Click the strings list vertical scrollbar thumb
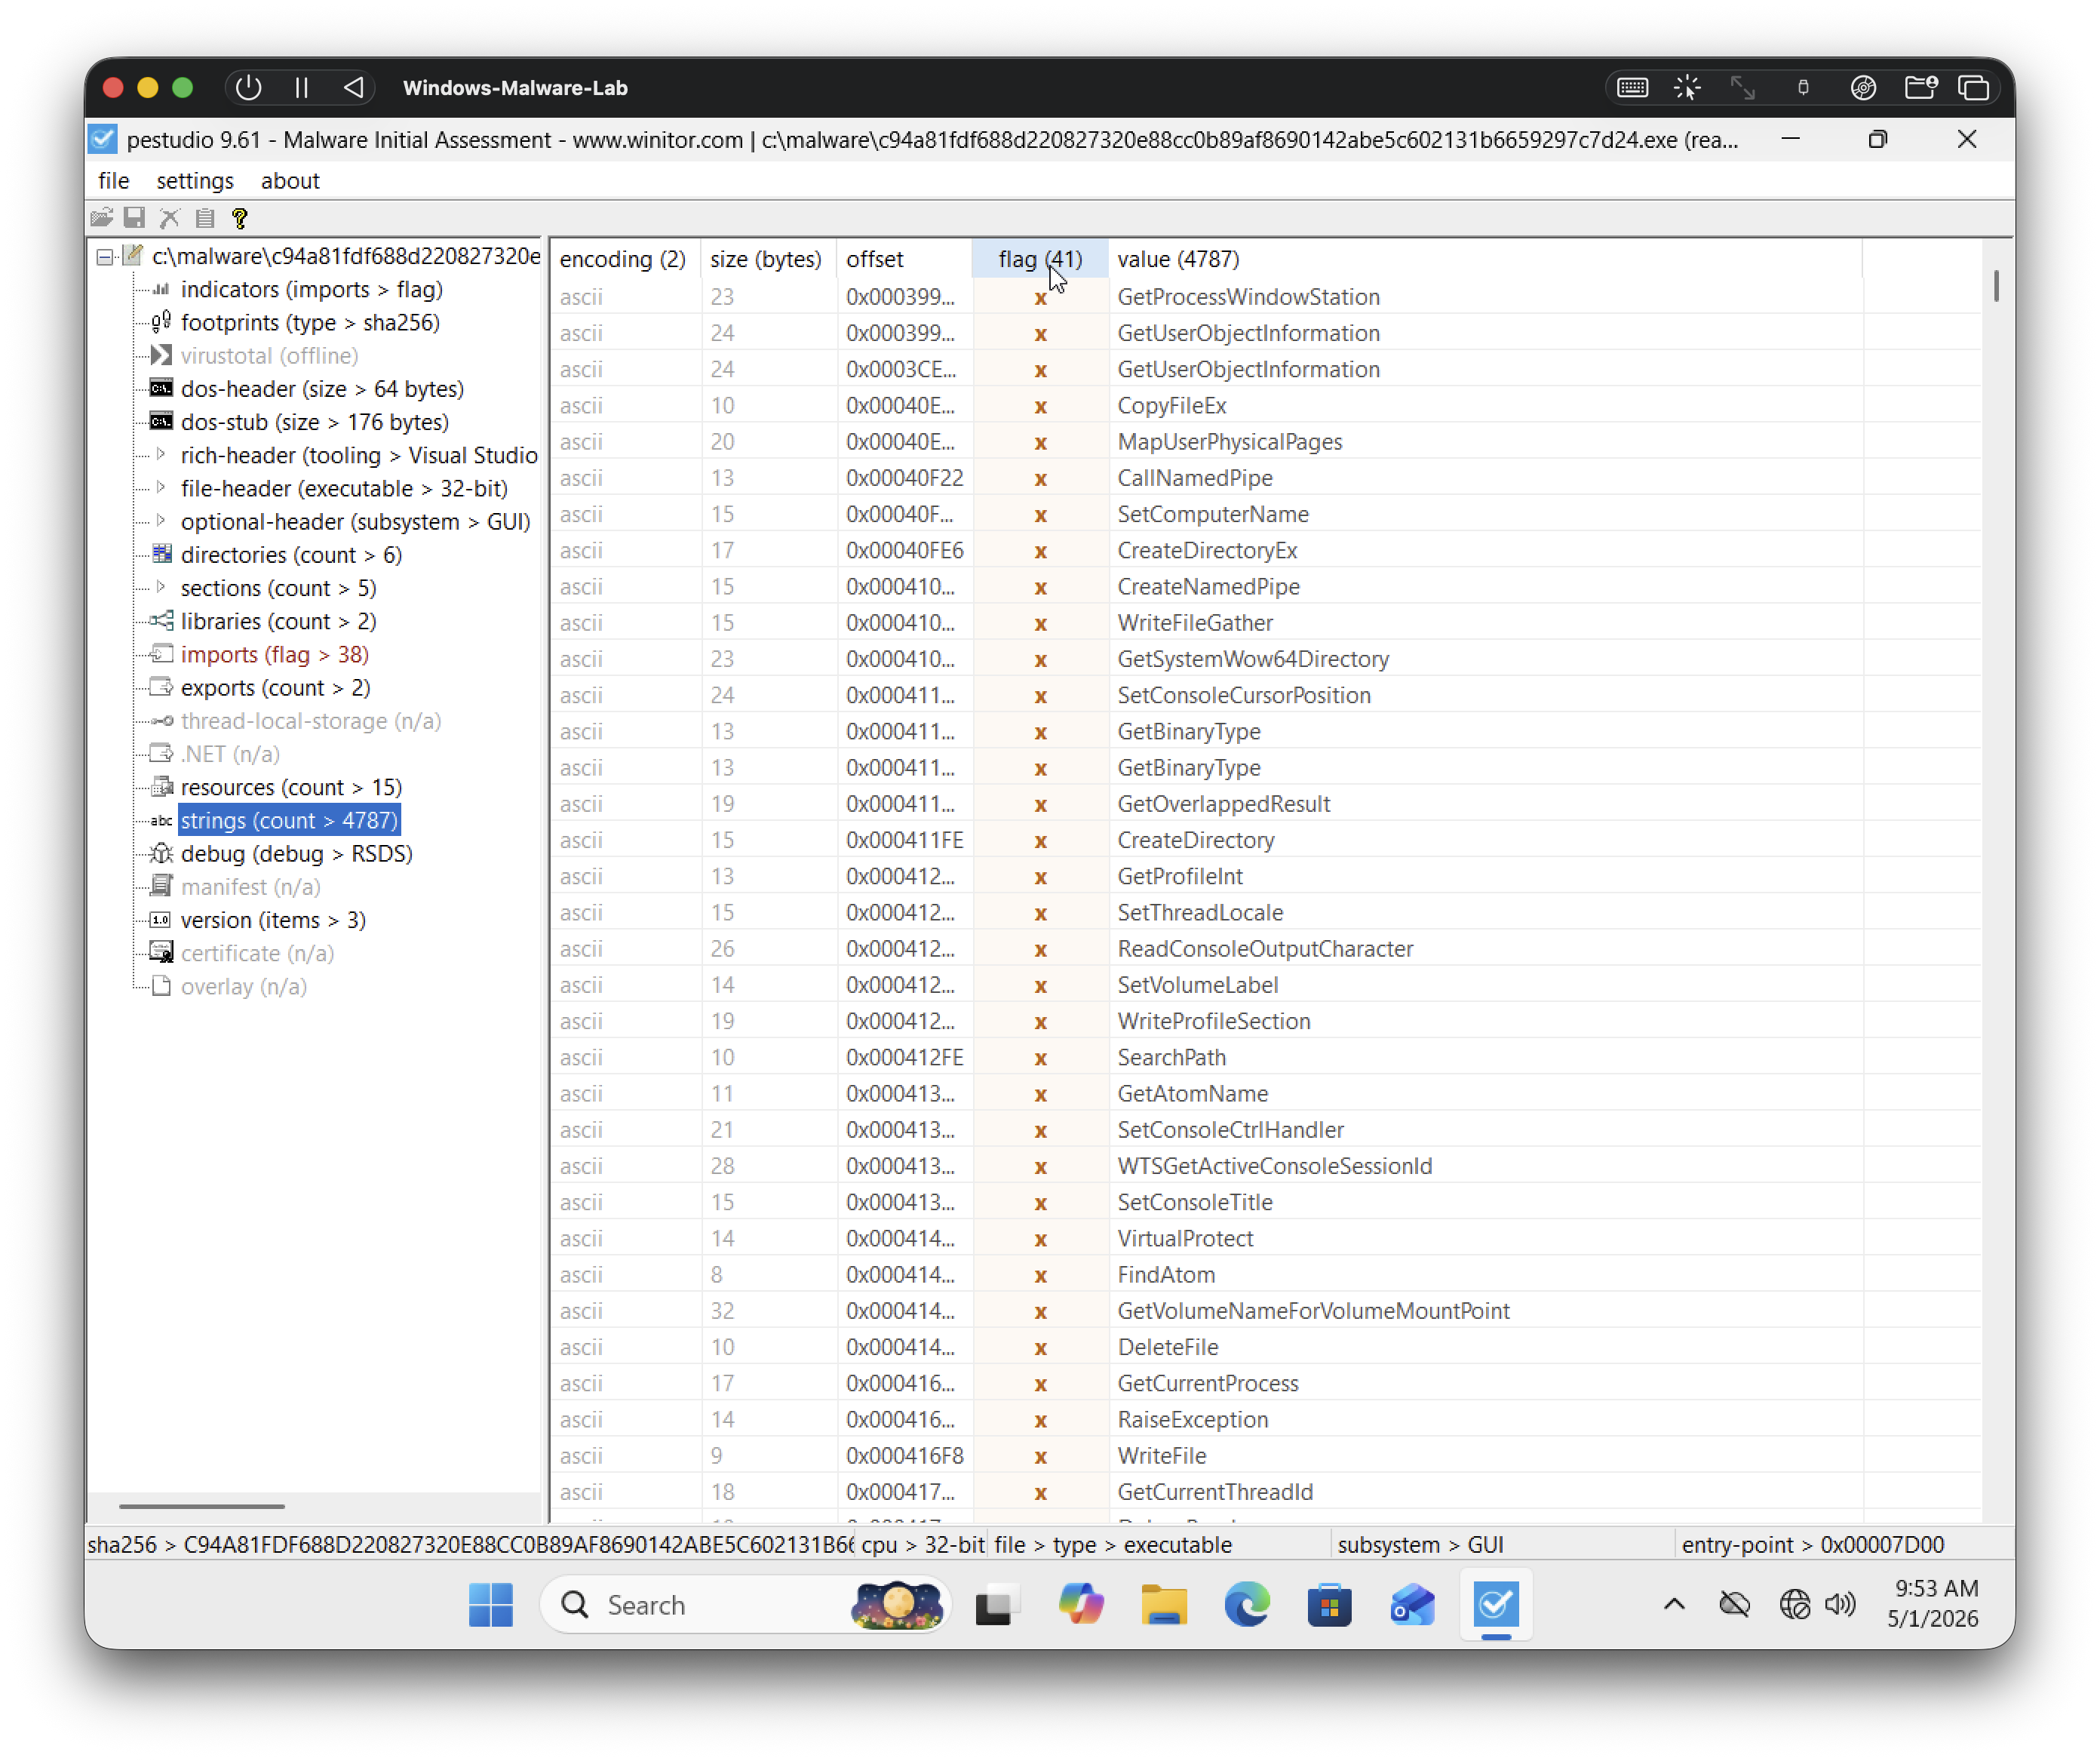The width and height of the screenshot is (2100, 1761). tap(1996, 285)
